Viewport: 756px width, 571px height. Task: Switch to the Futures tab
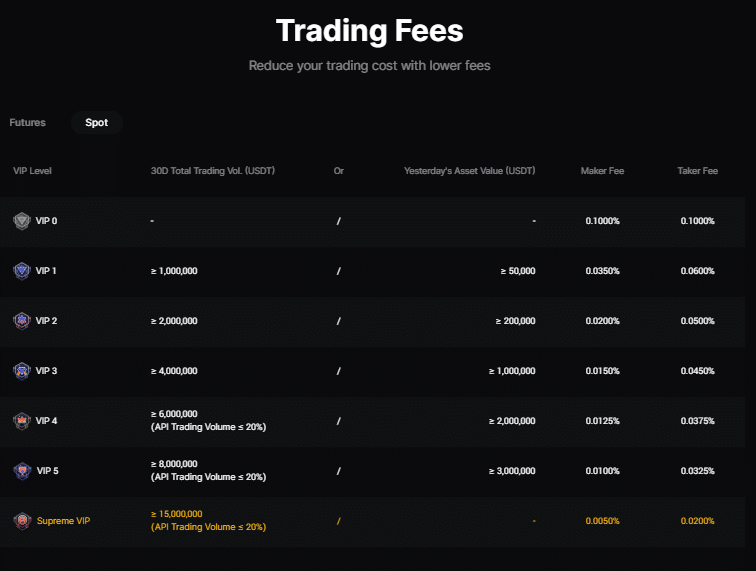(x=28, y=123)
